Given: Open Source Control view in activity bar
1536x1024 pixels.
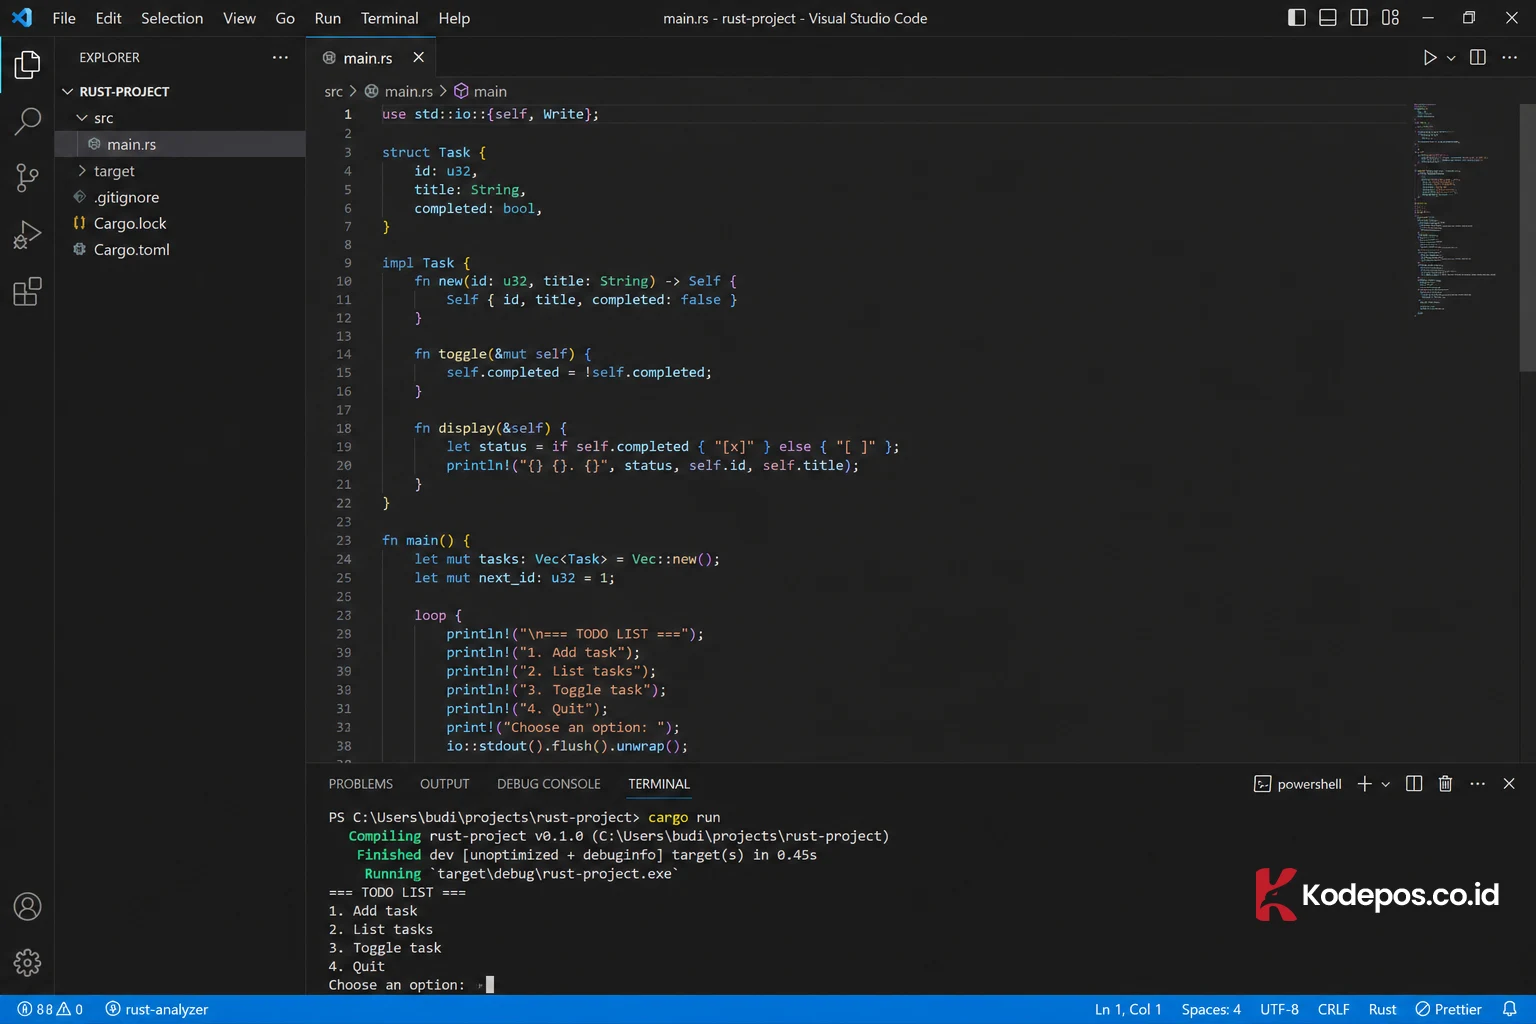Looking at the screenshot, I should 27,178.
